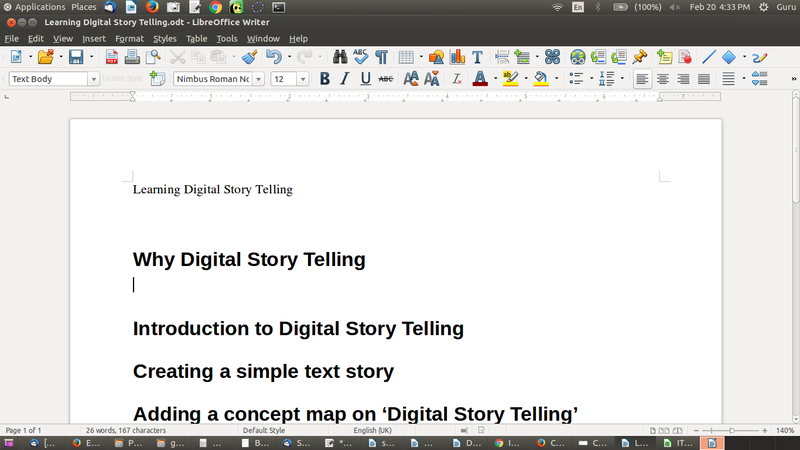
Task: Open the File menu
Action: [x=11, y=39]
